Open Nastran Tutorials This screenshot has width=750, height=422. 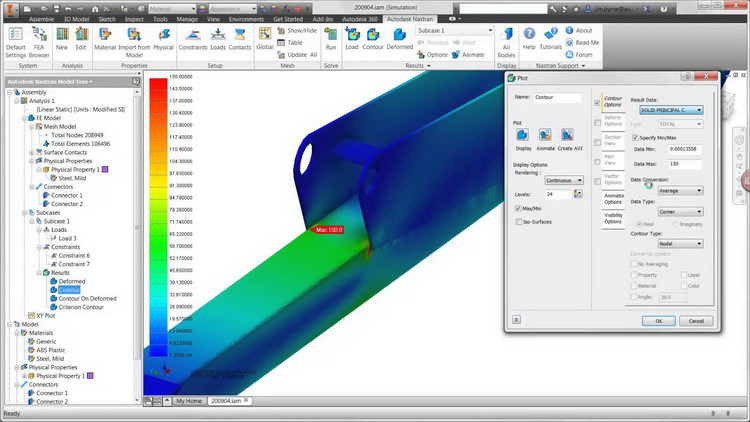[551, 39]
